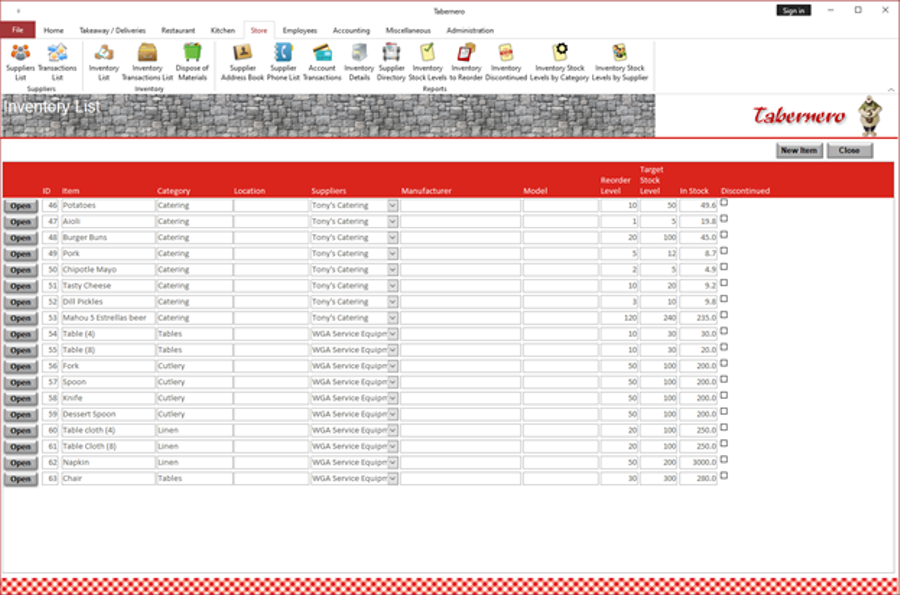This screenshot has height=595, width=900.
Task: Expand supplier dropdown for Dessert Spoon
Action: click(x=393, y=414)
